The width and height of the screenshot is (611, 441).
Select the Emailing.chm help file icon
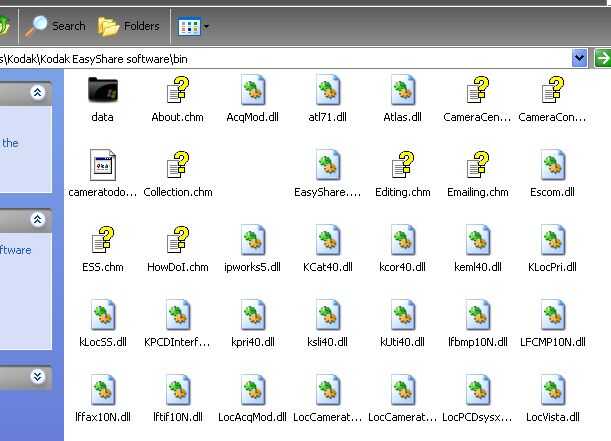pos(478,165)
